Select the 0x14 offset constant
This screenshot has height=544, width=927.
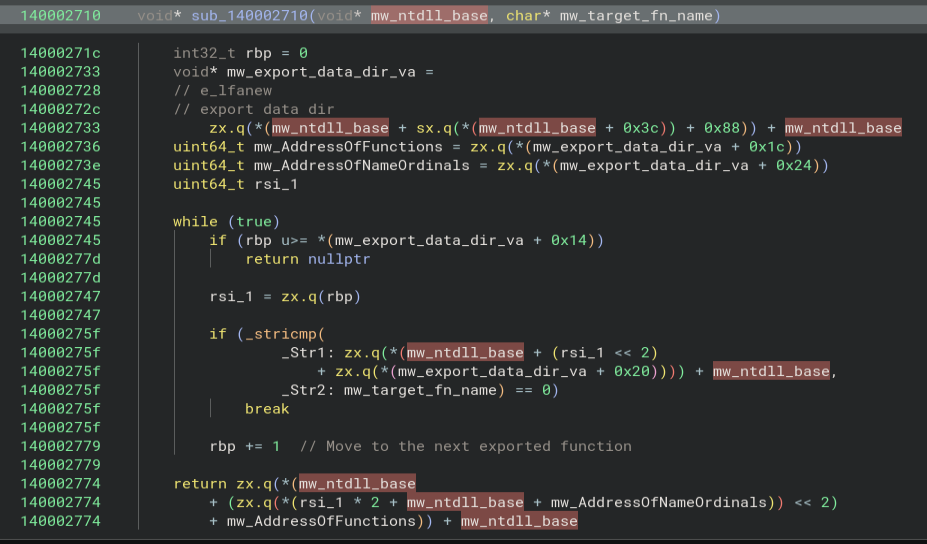569,241
